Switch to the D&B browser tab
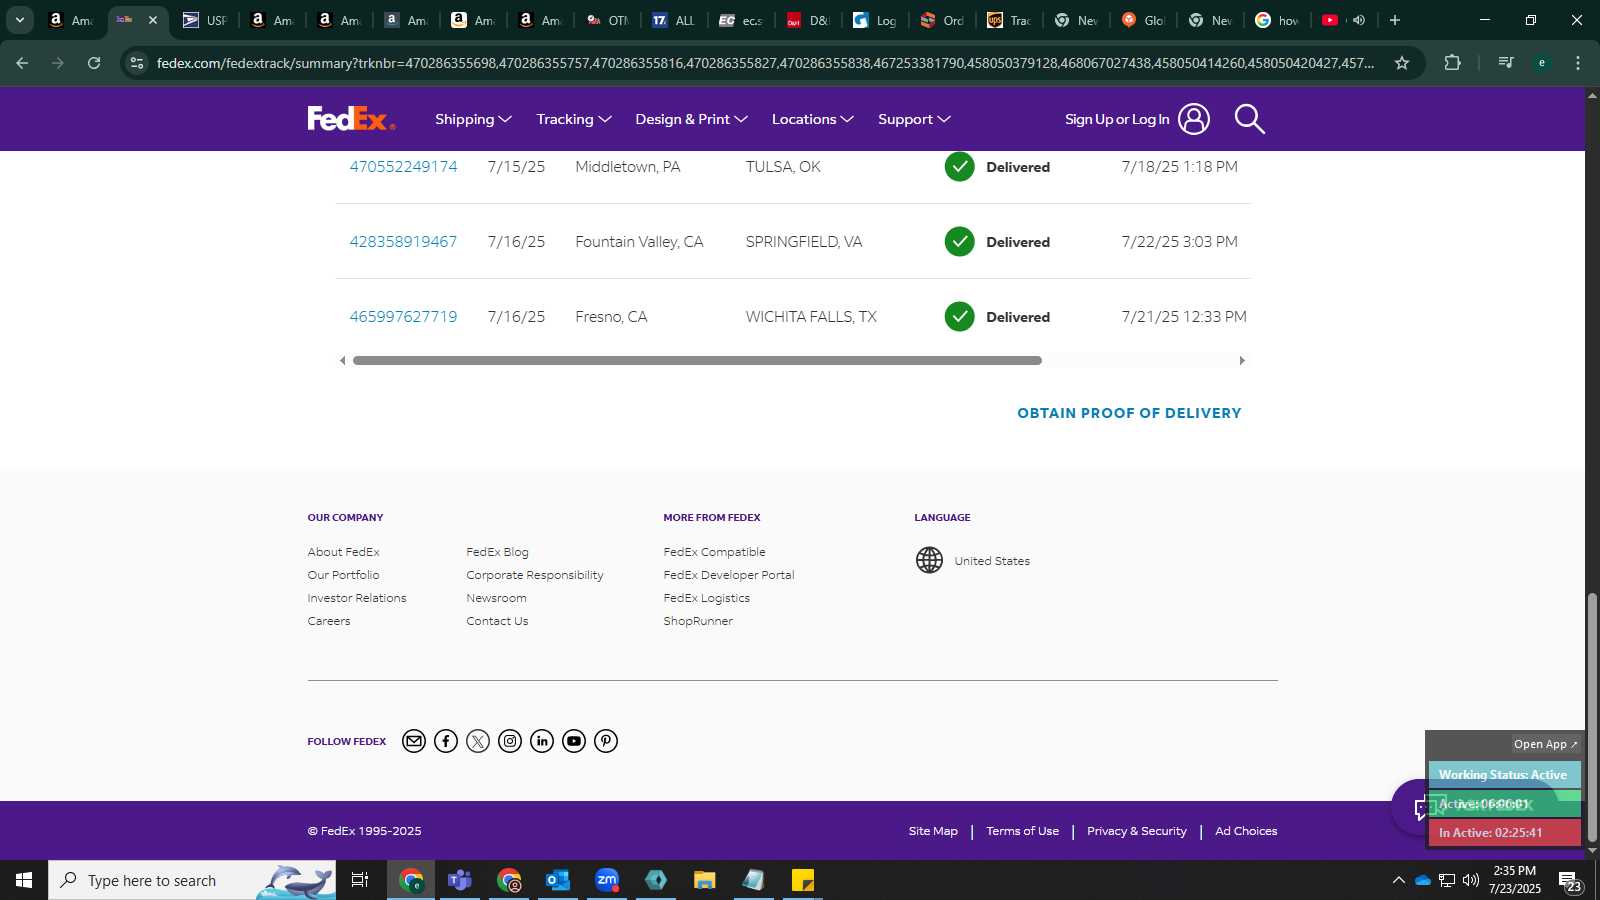This screenshot has height=900, width=1600. pos(808,20)
